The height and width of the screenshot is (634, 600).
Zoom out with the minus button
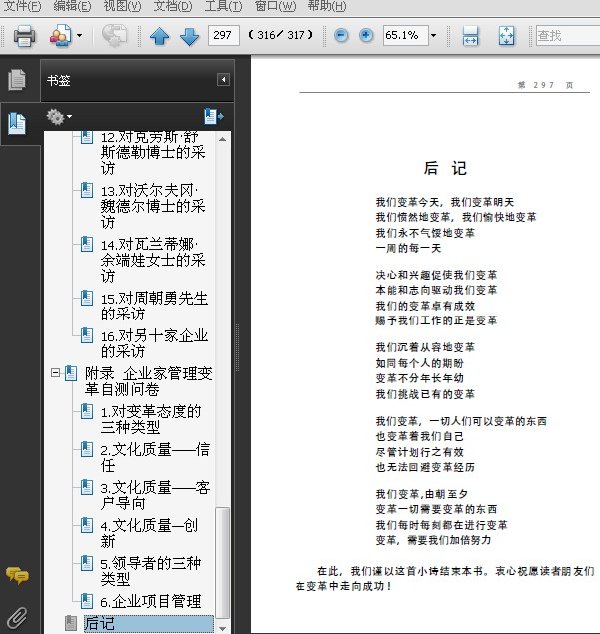point(341,36)
